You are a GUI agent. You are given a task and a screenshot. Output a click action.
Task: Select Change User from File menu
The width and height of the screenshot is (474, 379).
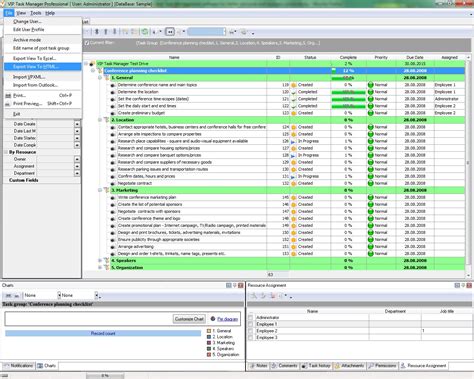[x=43, y=21]
